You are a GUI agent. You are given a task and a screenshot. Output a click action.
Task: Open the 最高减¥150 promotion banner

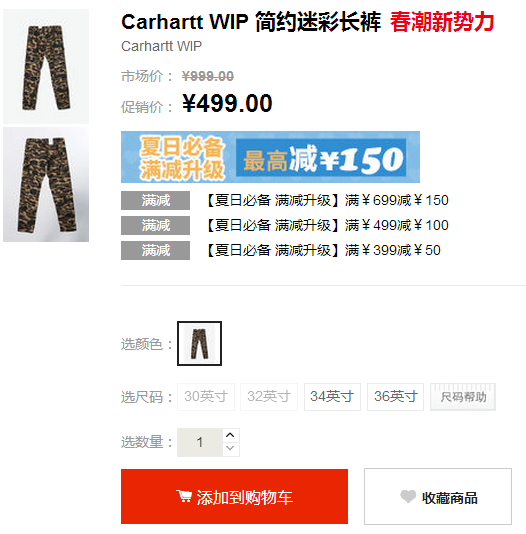point(270,157)
